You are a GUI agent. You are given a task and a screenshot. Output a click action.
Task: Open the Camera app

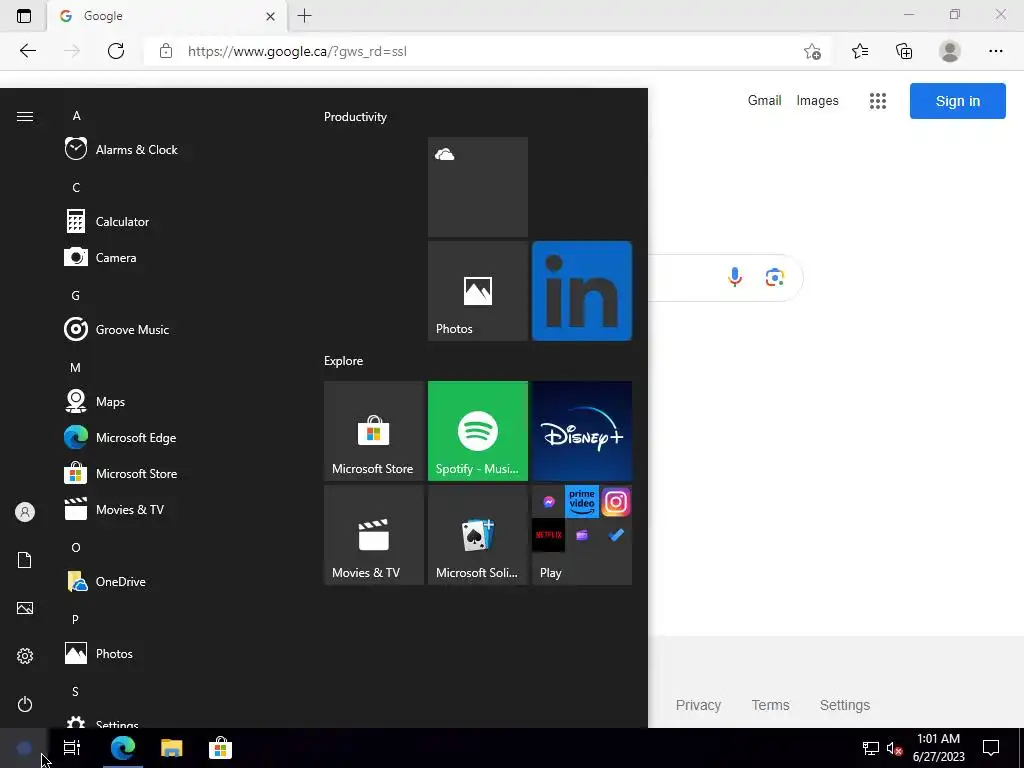point(101,257)
